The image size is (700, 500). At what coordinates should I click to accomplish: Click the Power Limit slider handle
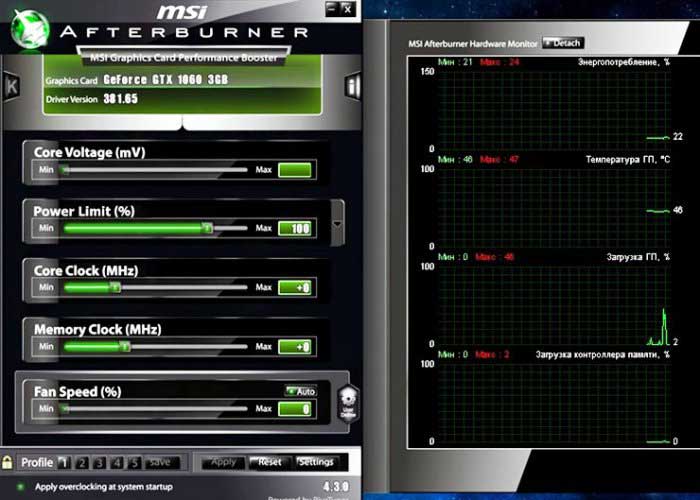(x=207, y=228)
